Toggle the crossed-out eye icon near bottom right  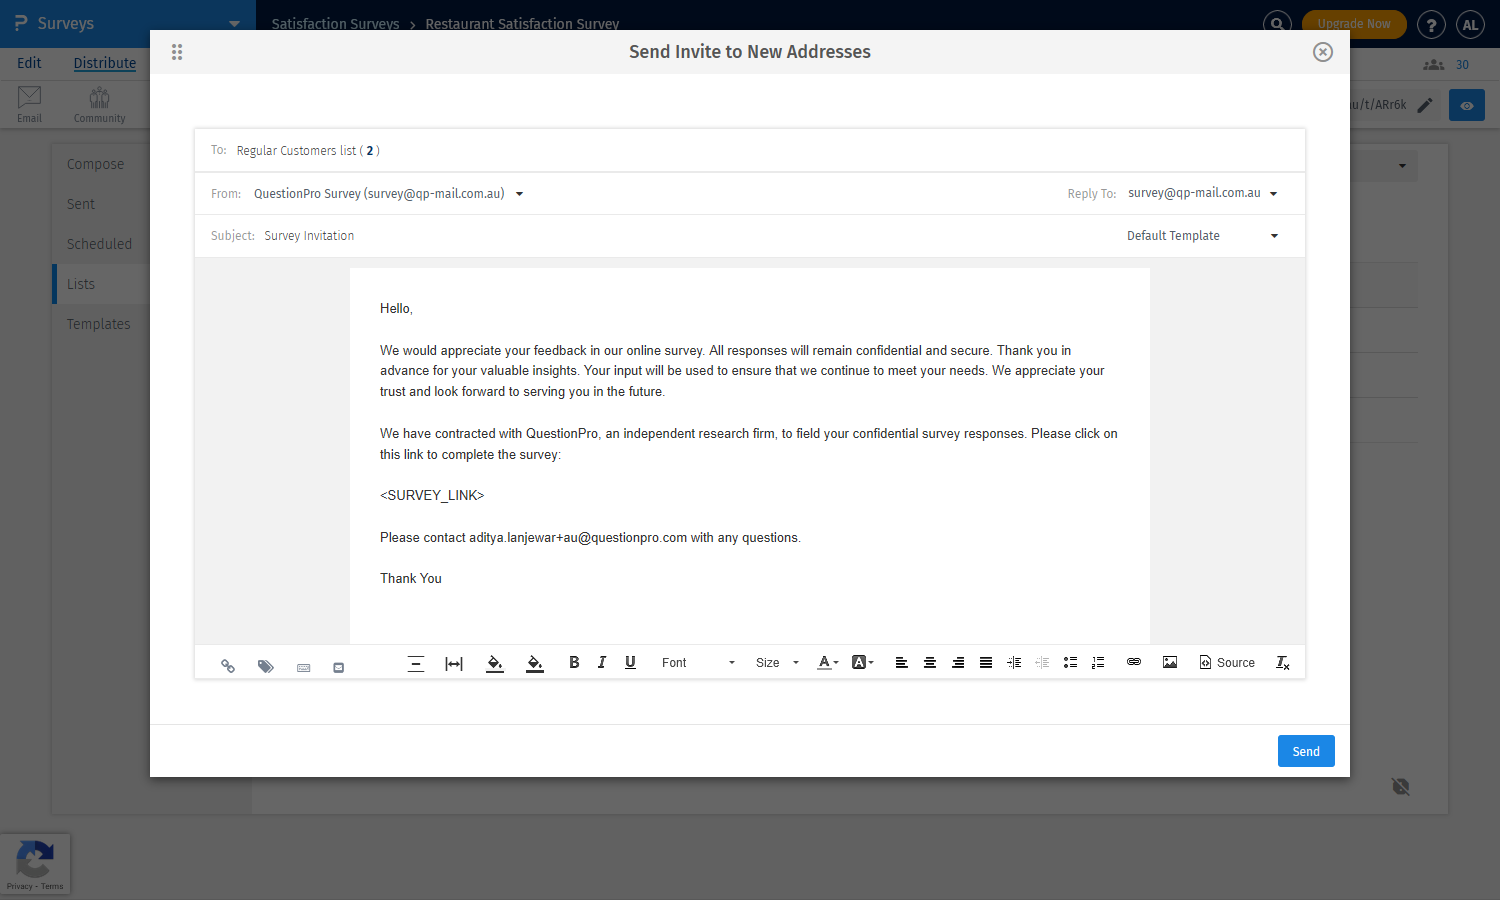coord(1400,786)
